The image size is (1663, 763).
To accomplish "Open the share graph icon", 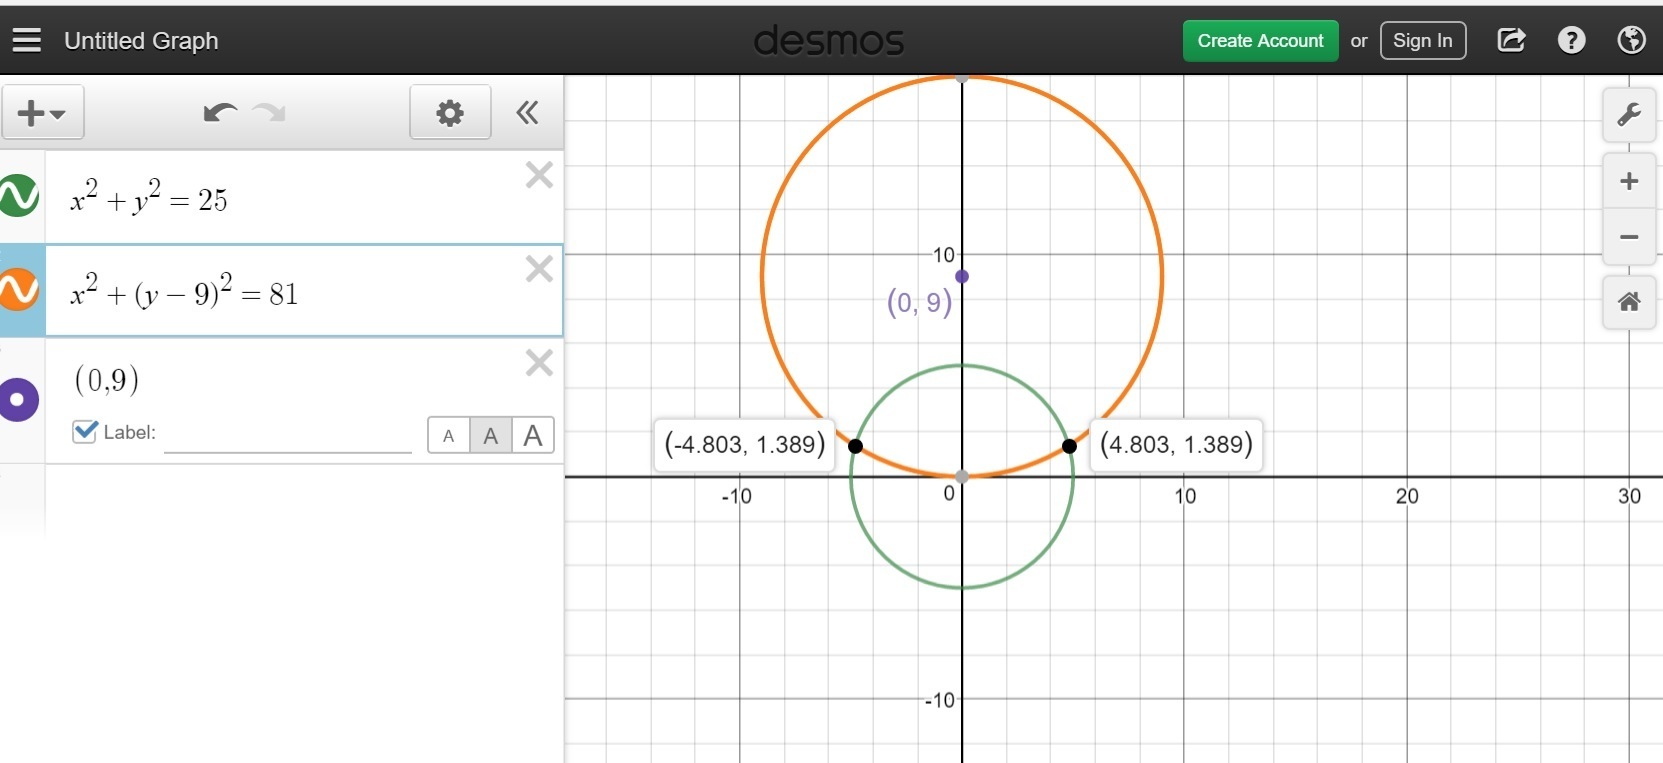I will tap(1511, 40).
